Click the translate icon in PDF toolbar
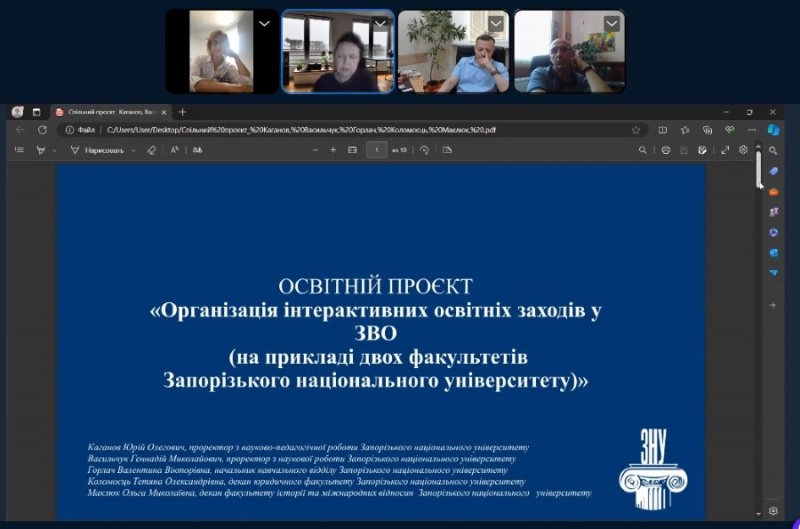Image resolution: width=800 pixels, height=529 pixels. [x=197, y=150]
